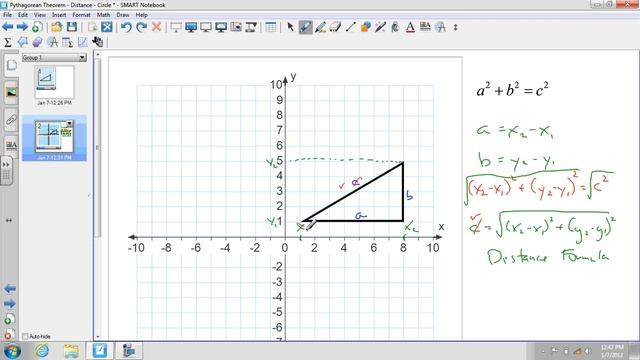Click the purple eraser-shaped math icon
Image resolution: width=640 pixels, height=360 pixels.
[37, 42]
